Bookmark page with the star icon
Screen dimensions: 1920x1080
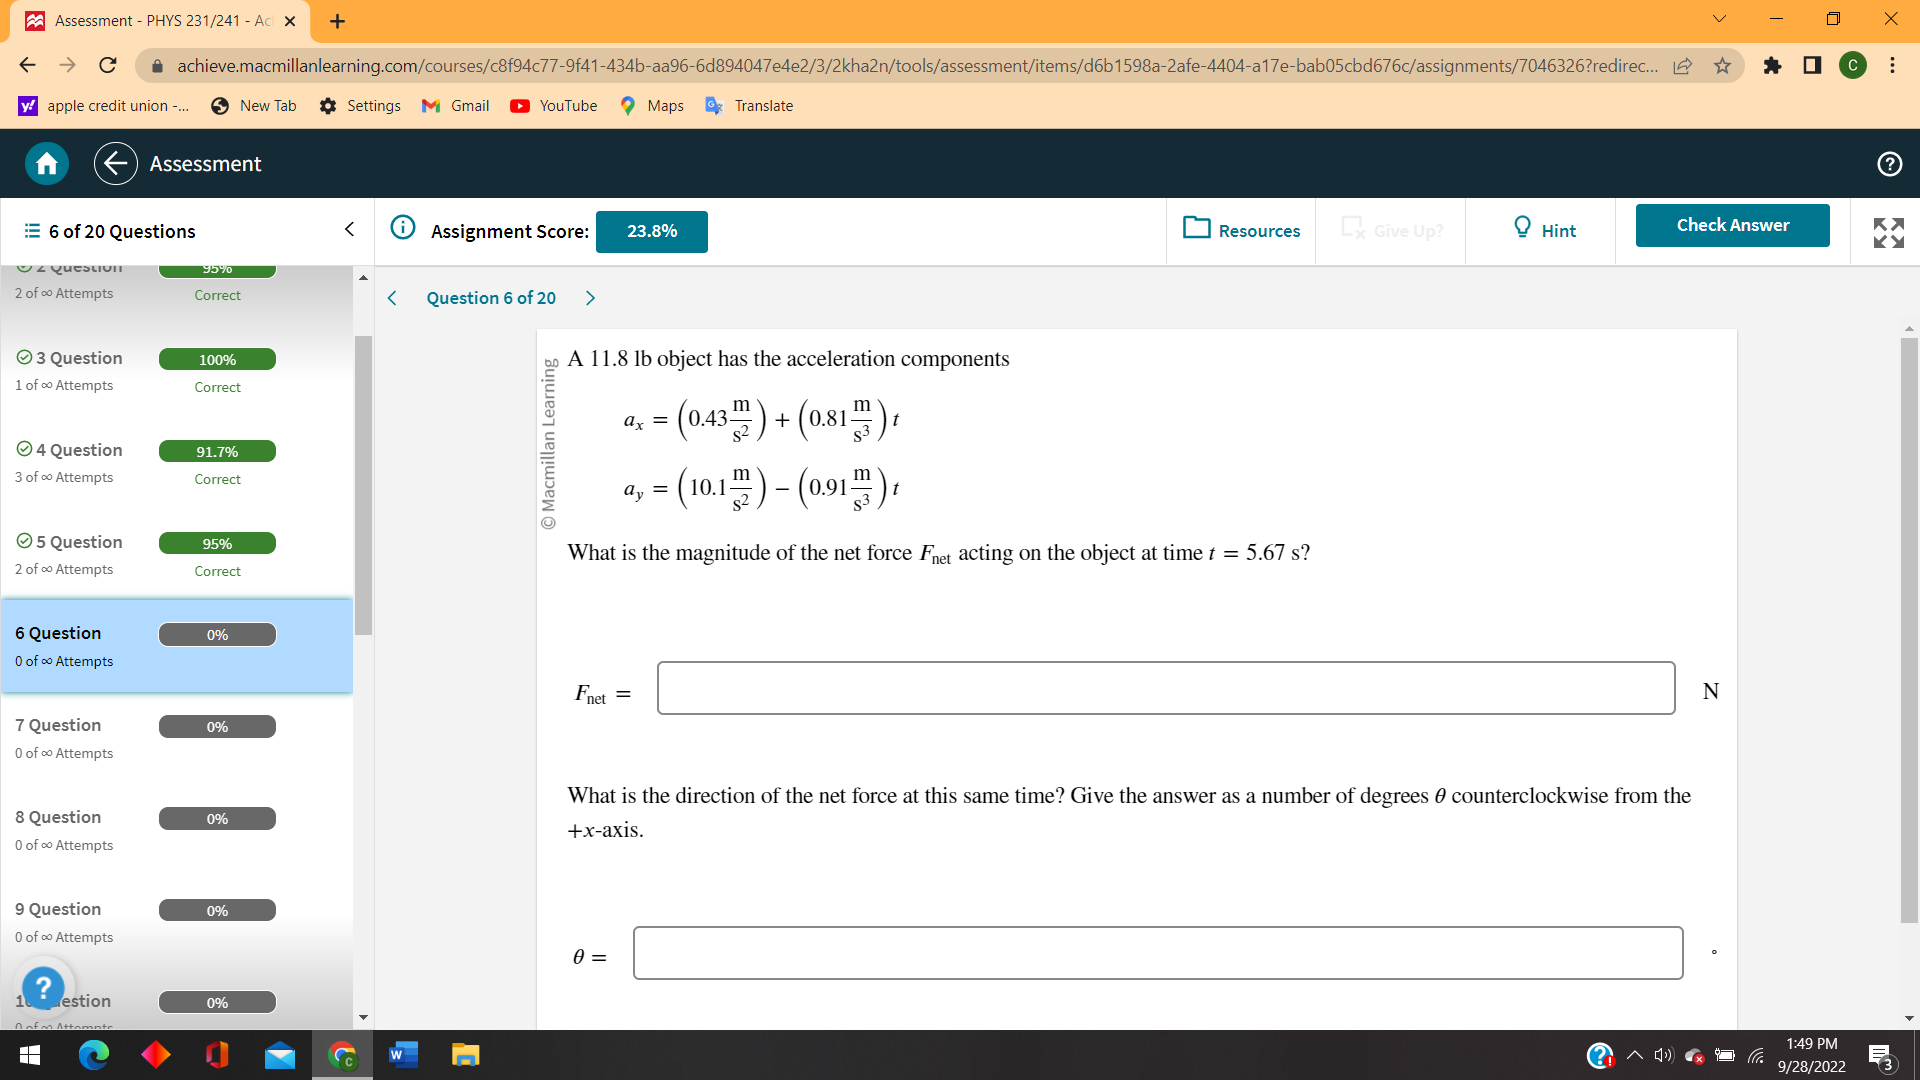click(1722, 66)
